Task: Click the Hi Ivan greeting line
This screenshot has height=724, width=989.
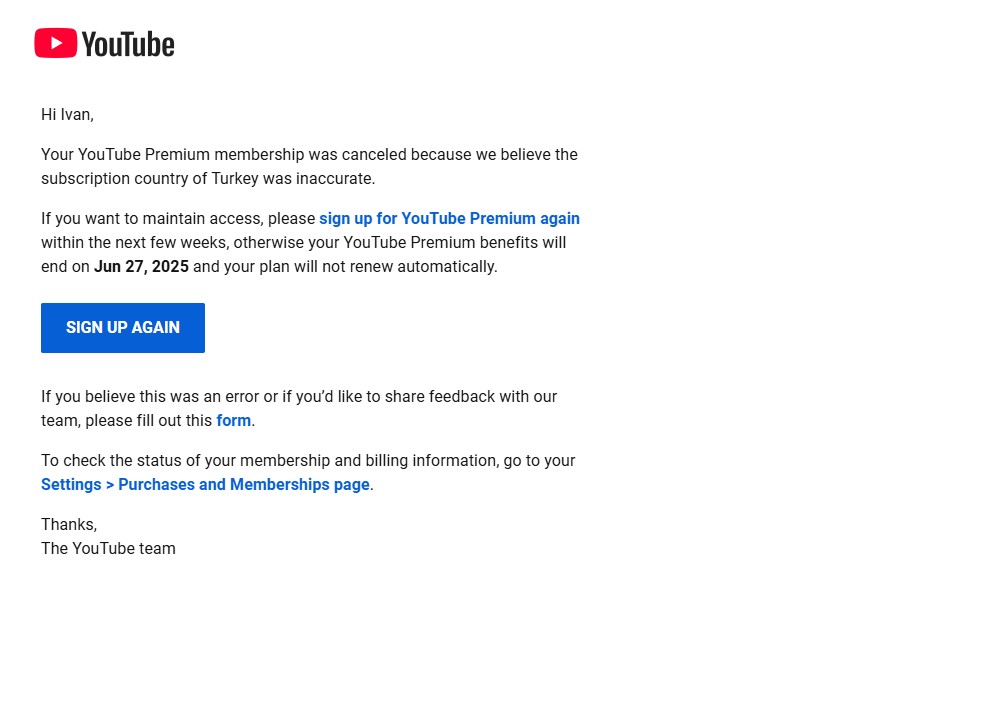Action: [x=67, y=115]
